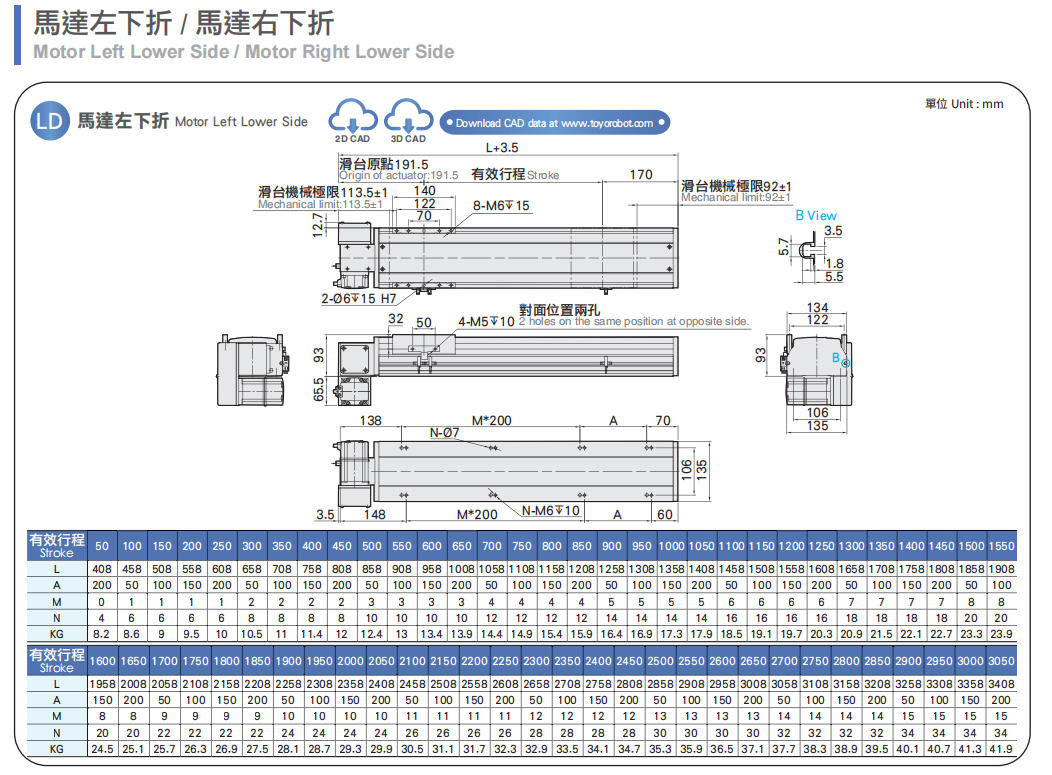Select the Stroke 3050 column header
The height and width of the screenshot is (775, 1052).
[1001, 661]
